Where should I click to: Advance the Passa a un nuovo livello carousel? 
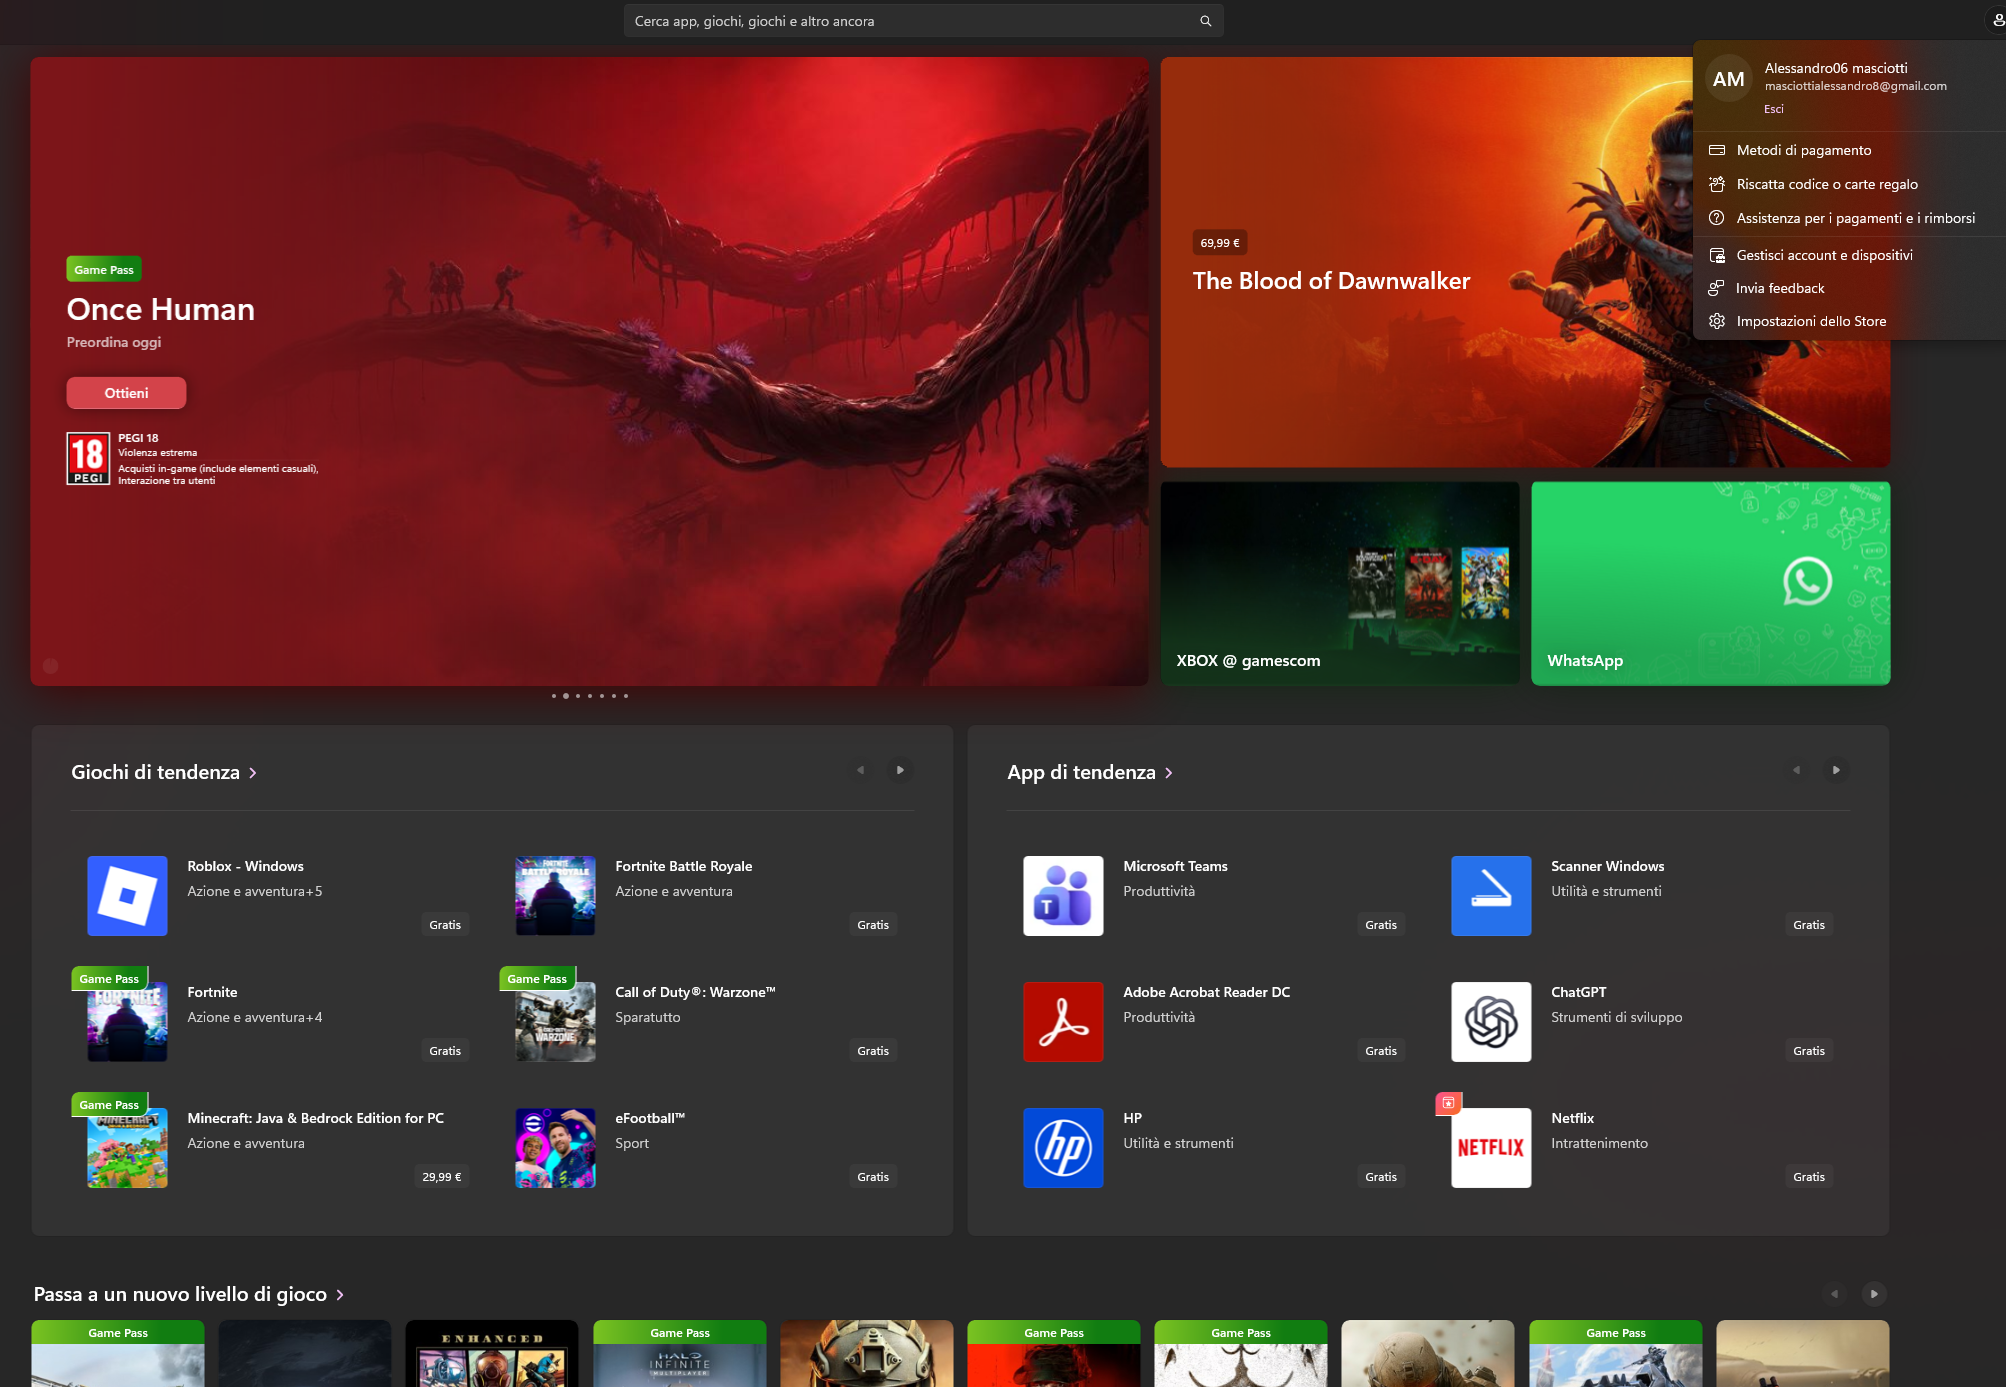click(x=1874, y=1294)
